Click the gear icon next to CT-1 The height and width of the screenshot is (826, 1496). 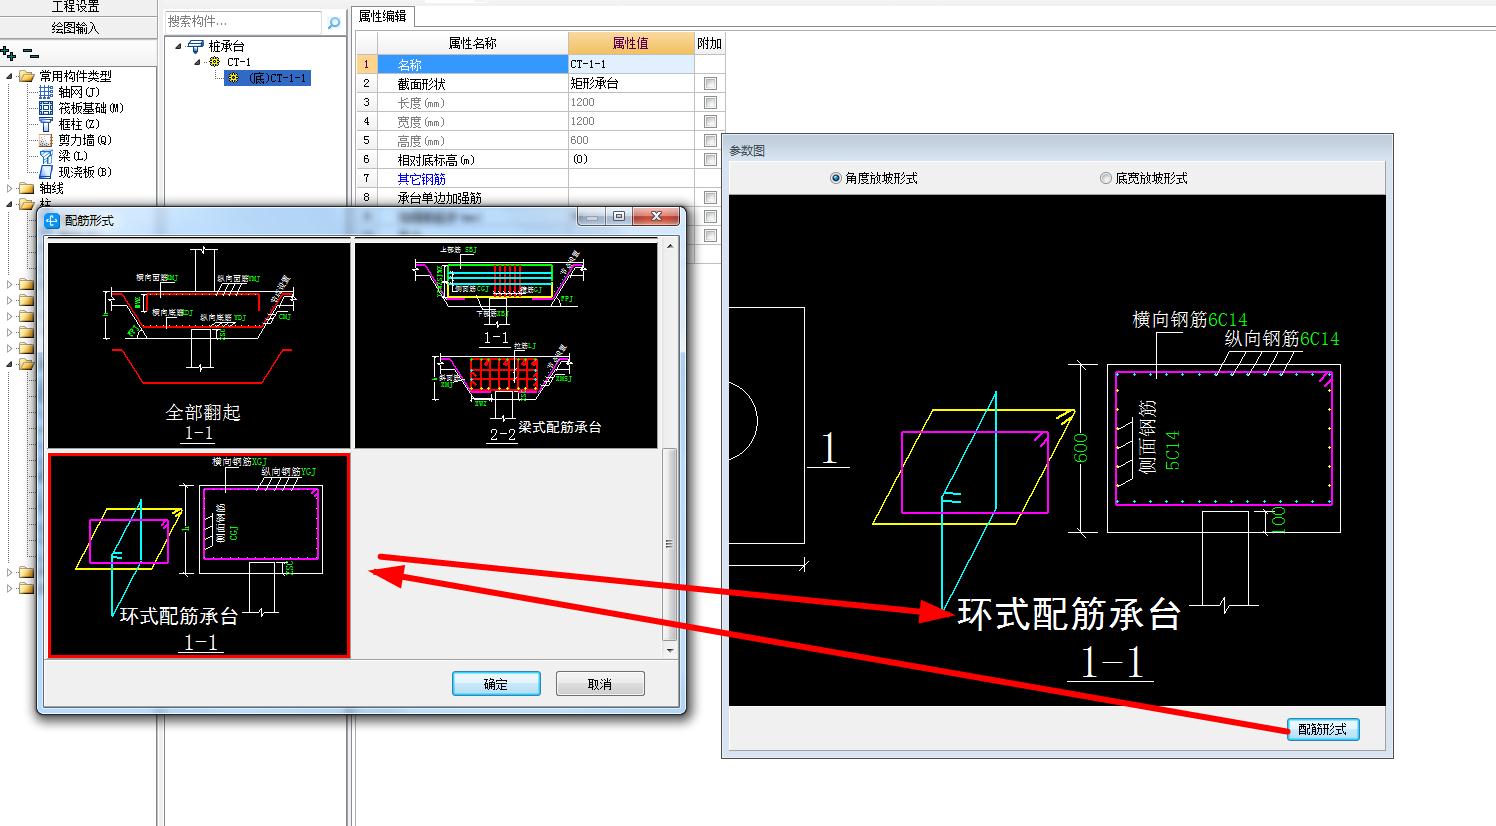[214, 62]
